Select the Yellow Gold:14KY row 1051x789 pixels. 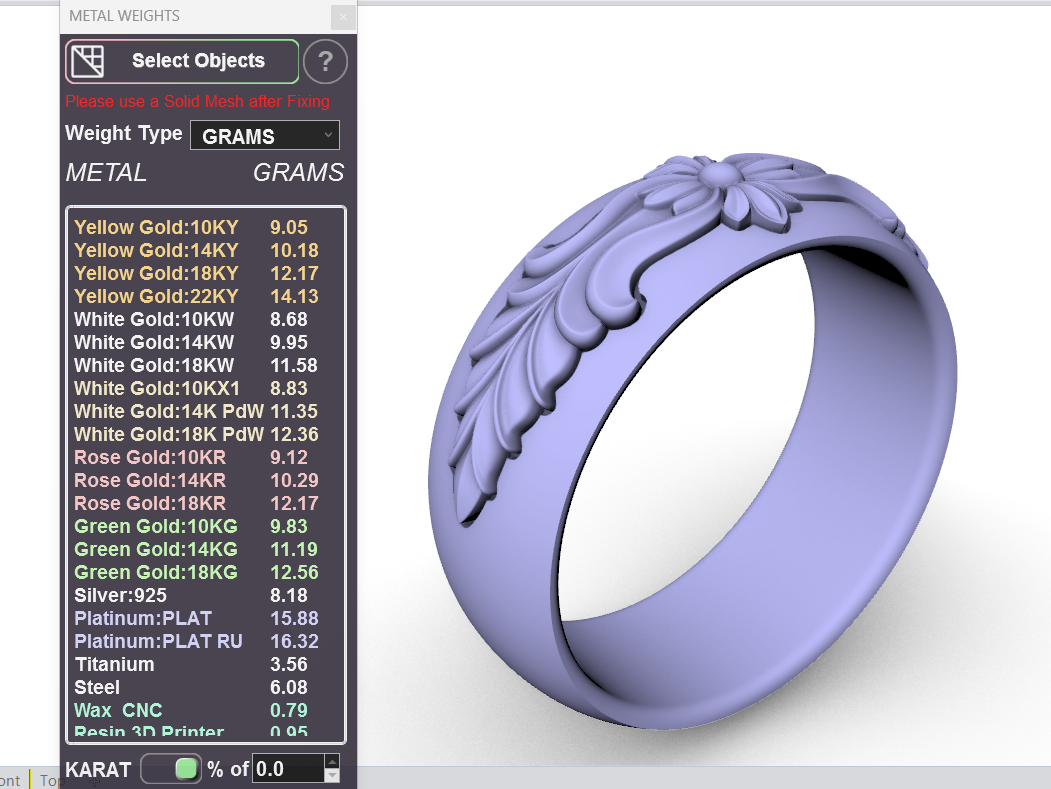[x=206, y=250]
